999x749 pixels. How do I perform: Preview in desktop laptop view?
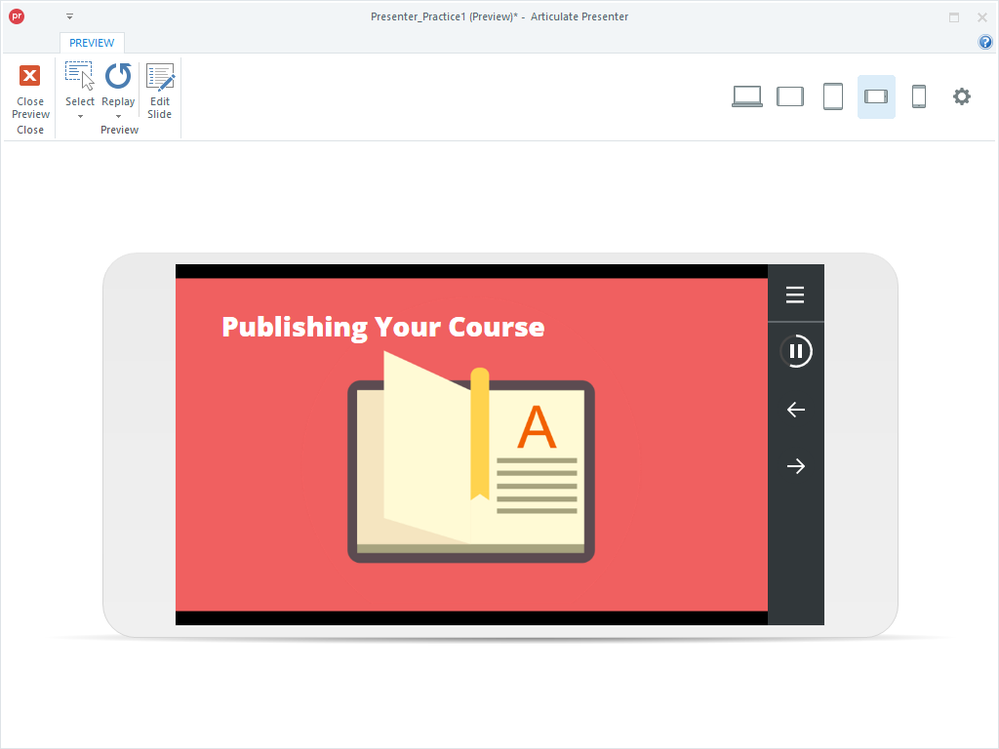[x=747, y=97]
